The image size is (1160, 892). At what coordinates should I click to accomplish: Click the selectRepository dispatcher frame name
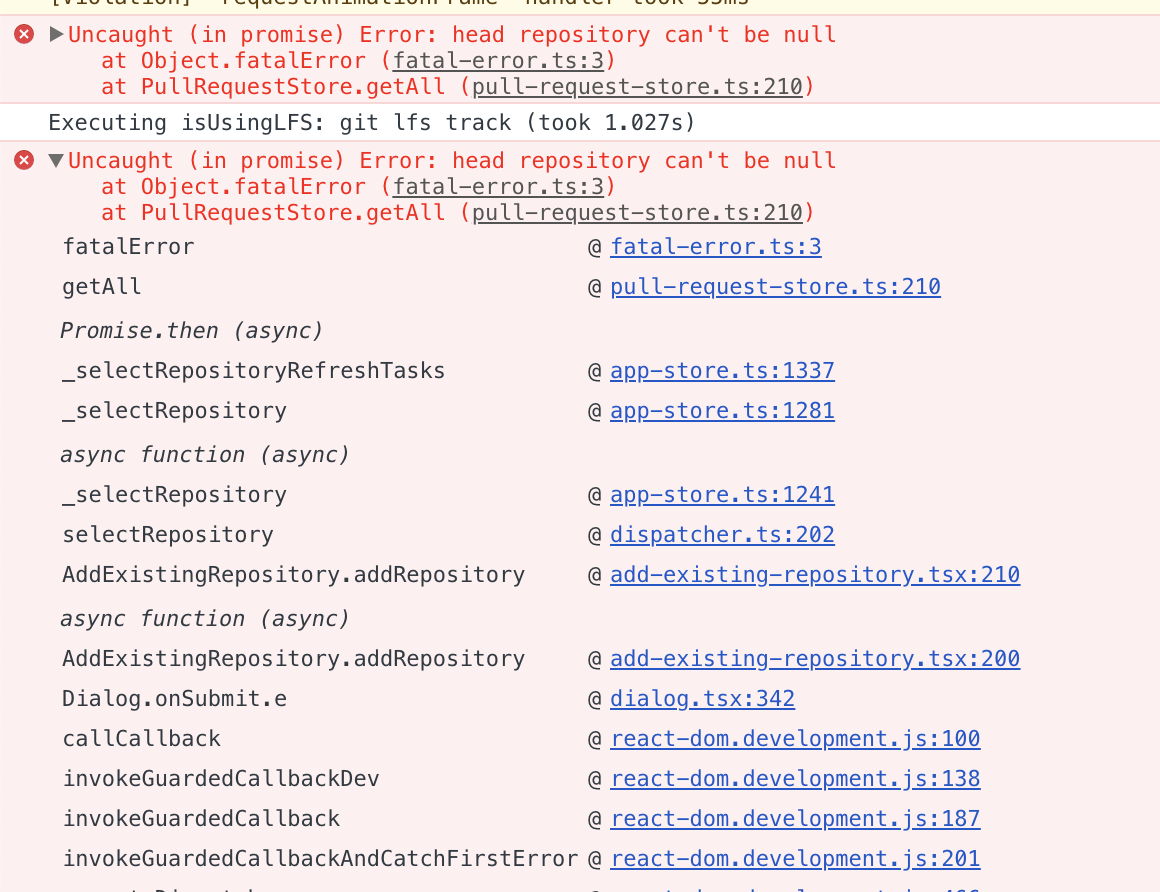pyautogui.click(x=168, y=534)
